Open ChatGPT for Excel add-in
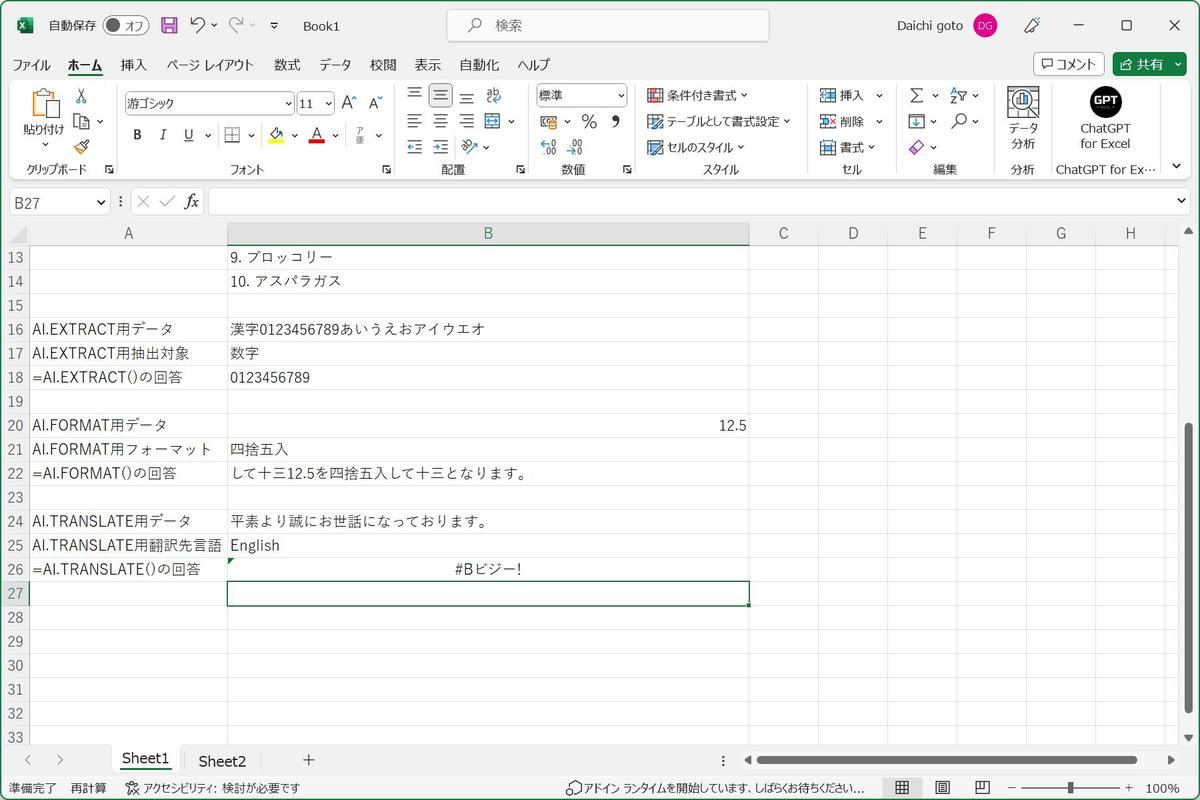Image resolution: width=1200 pixels, height=800 pixels. coord(1105,118)
